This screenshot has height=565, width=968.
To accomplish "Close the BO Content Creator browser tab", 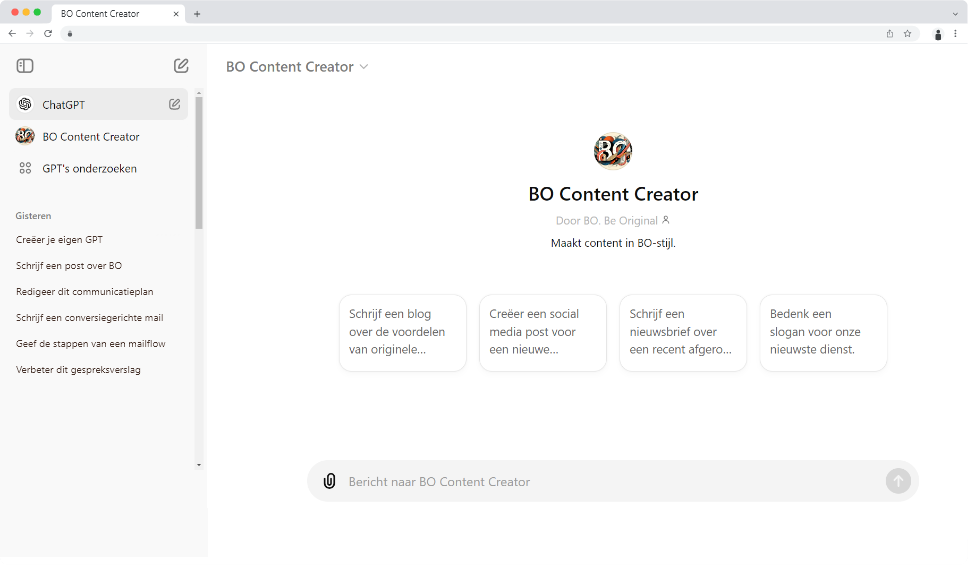I will click(176, 14).
